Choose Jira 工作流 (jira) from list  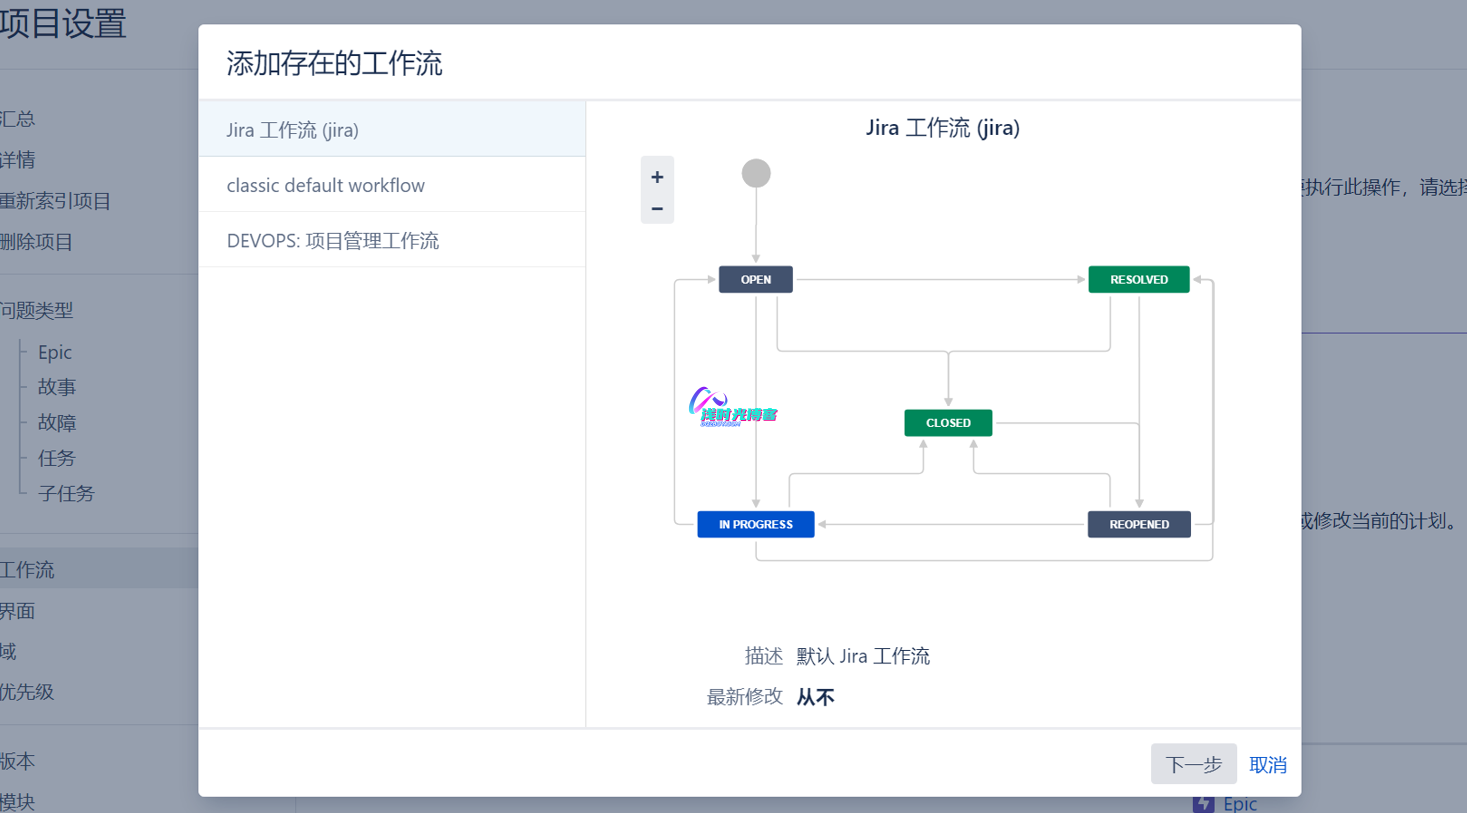(293, 130)
